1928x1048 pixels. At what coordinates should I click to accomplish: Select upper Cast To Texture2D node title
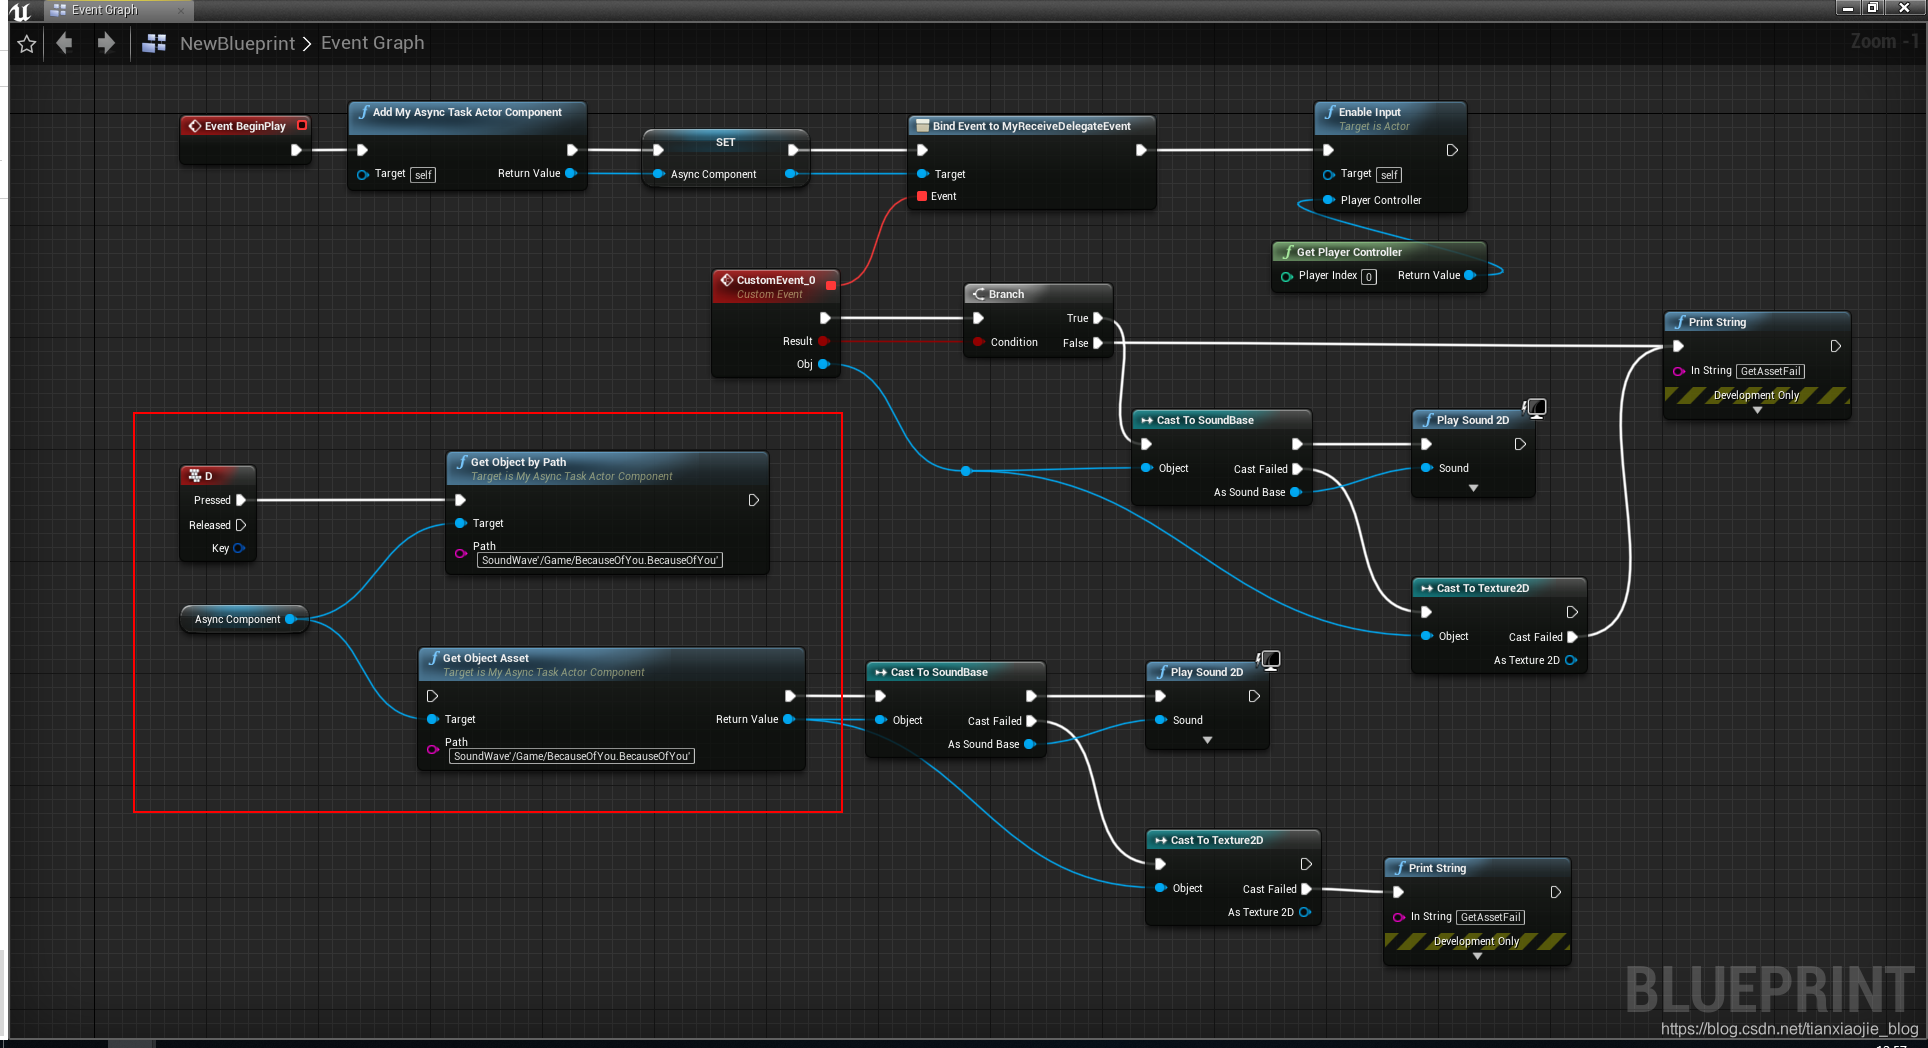1482,588
